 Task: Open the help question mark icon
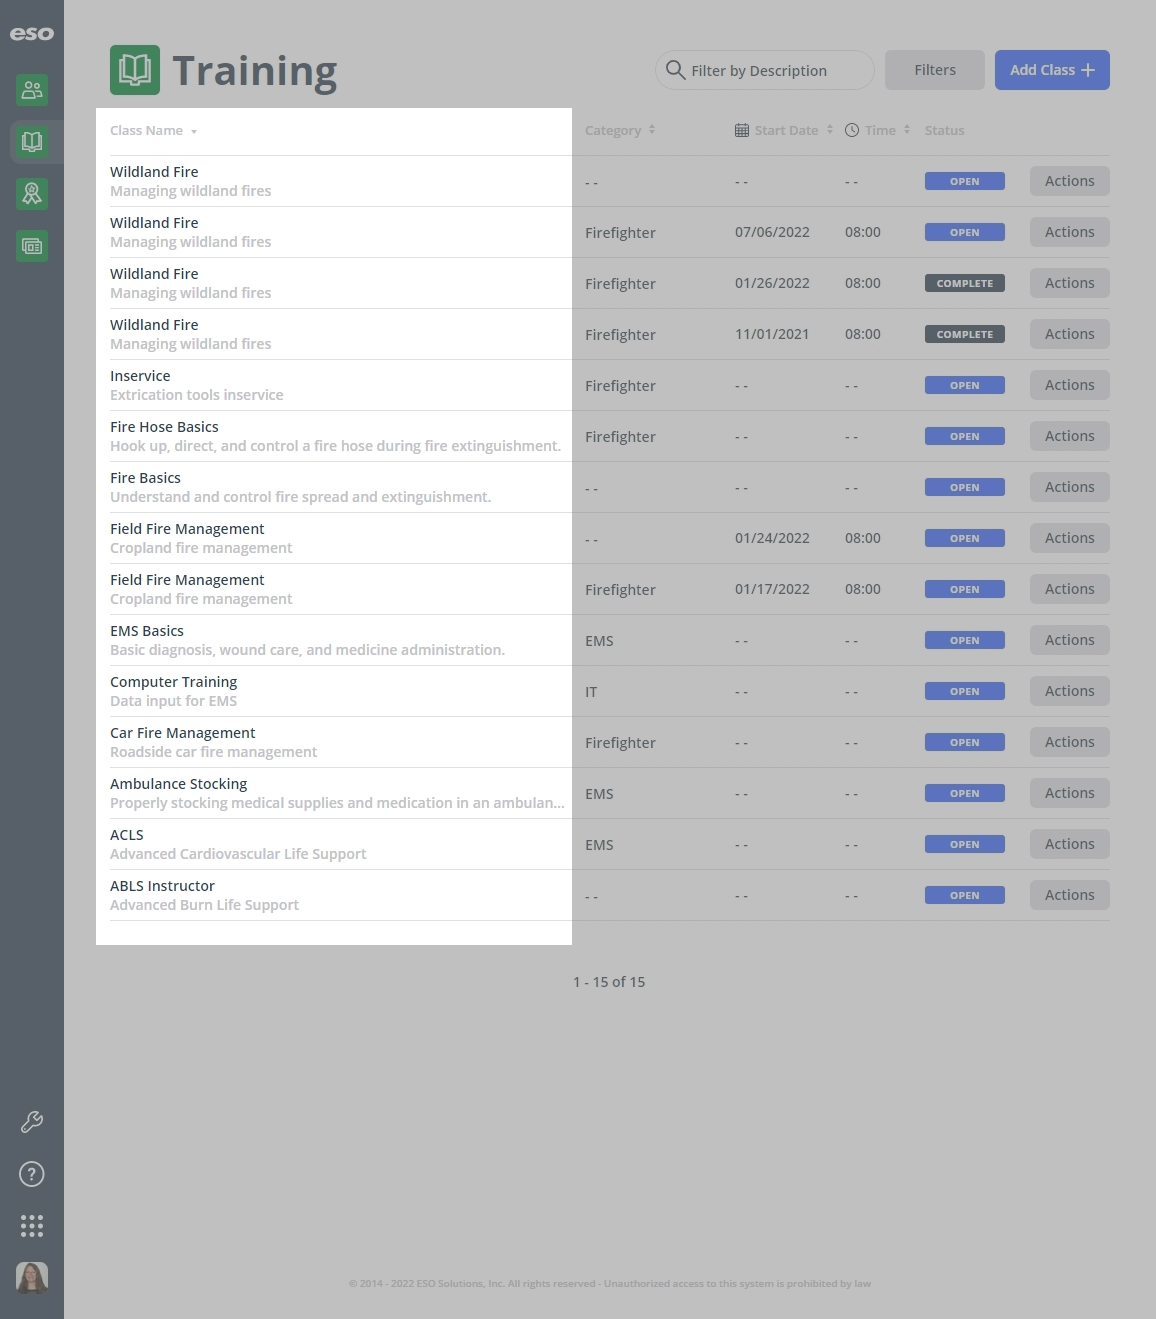pos(32,1174)
